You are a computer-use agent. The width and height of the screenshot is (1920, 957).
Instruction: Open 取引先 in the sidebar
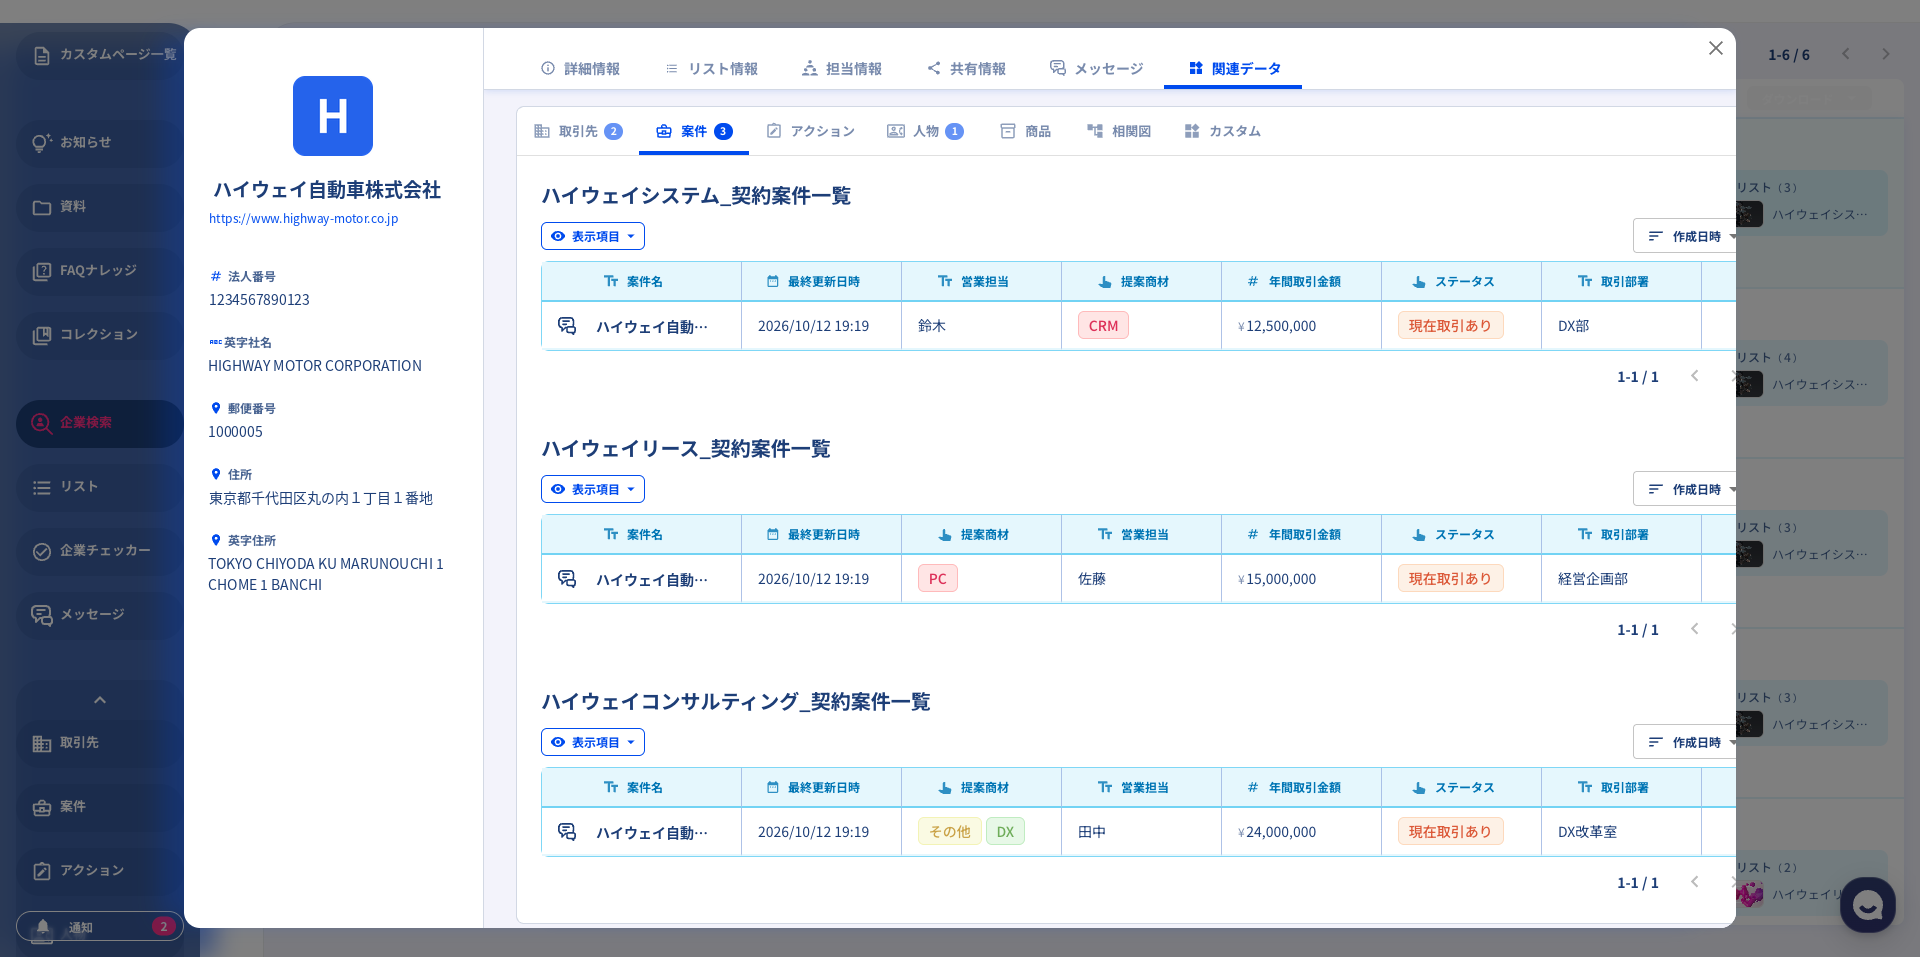click(x=99, y=743)
